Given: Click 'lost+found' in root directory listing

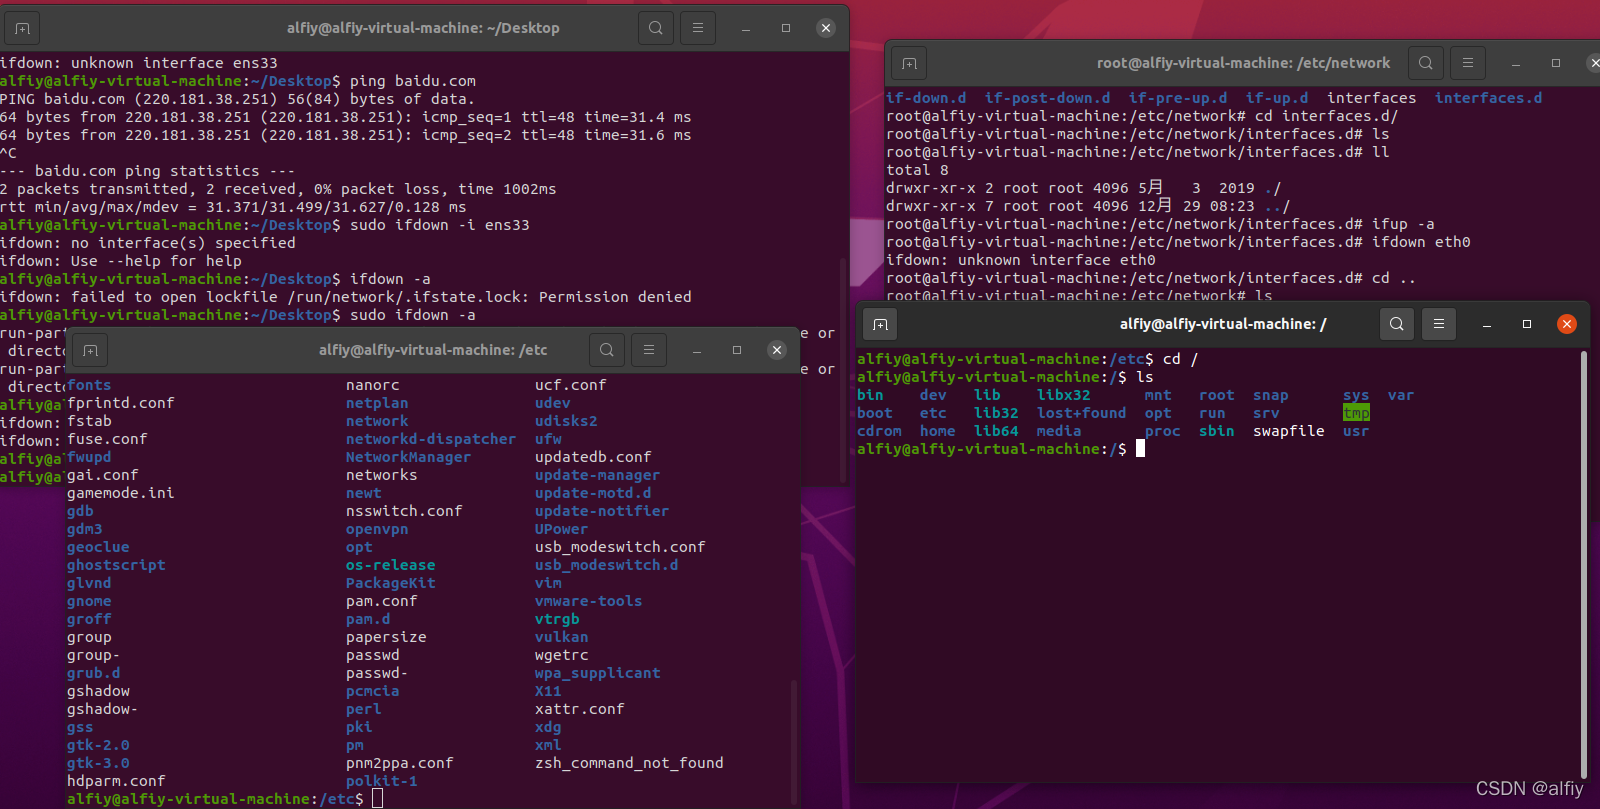Looking at the screenshot, I should (1081, 413).
